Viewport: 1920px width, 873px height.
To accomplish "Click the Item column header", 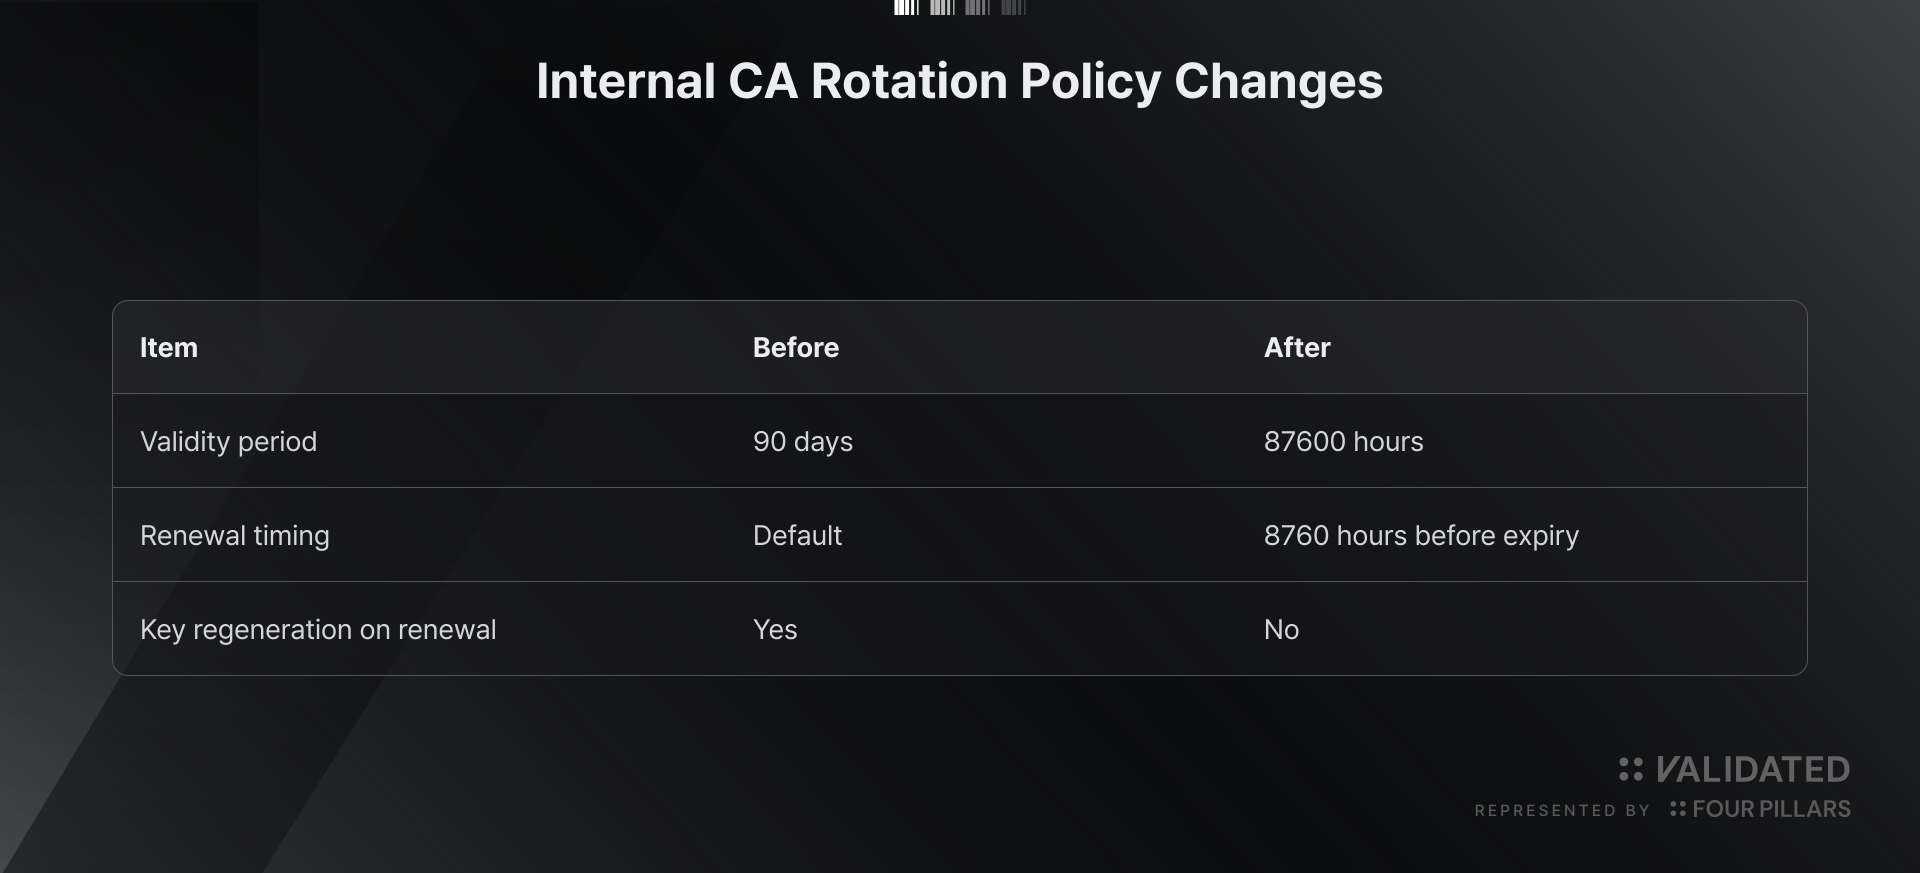I will [169, 347].
